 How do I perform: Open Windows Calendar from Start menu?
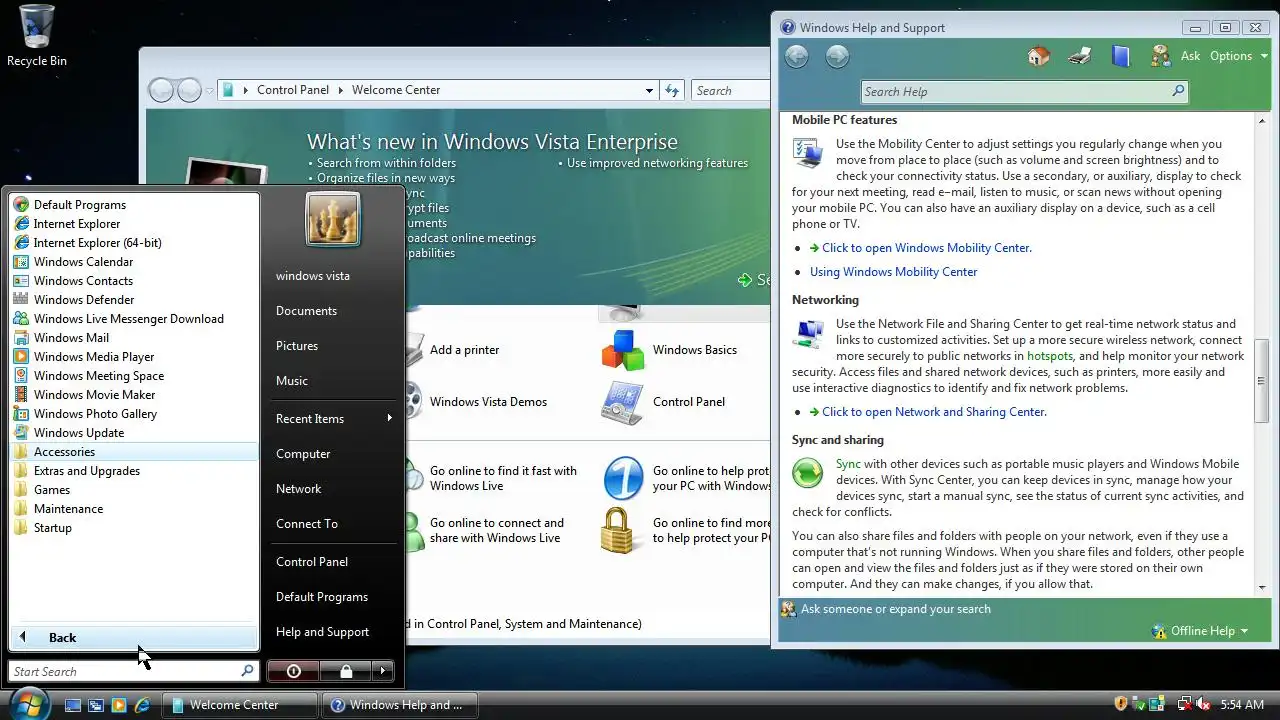click(134, 262)
